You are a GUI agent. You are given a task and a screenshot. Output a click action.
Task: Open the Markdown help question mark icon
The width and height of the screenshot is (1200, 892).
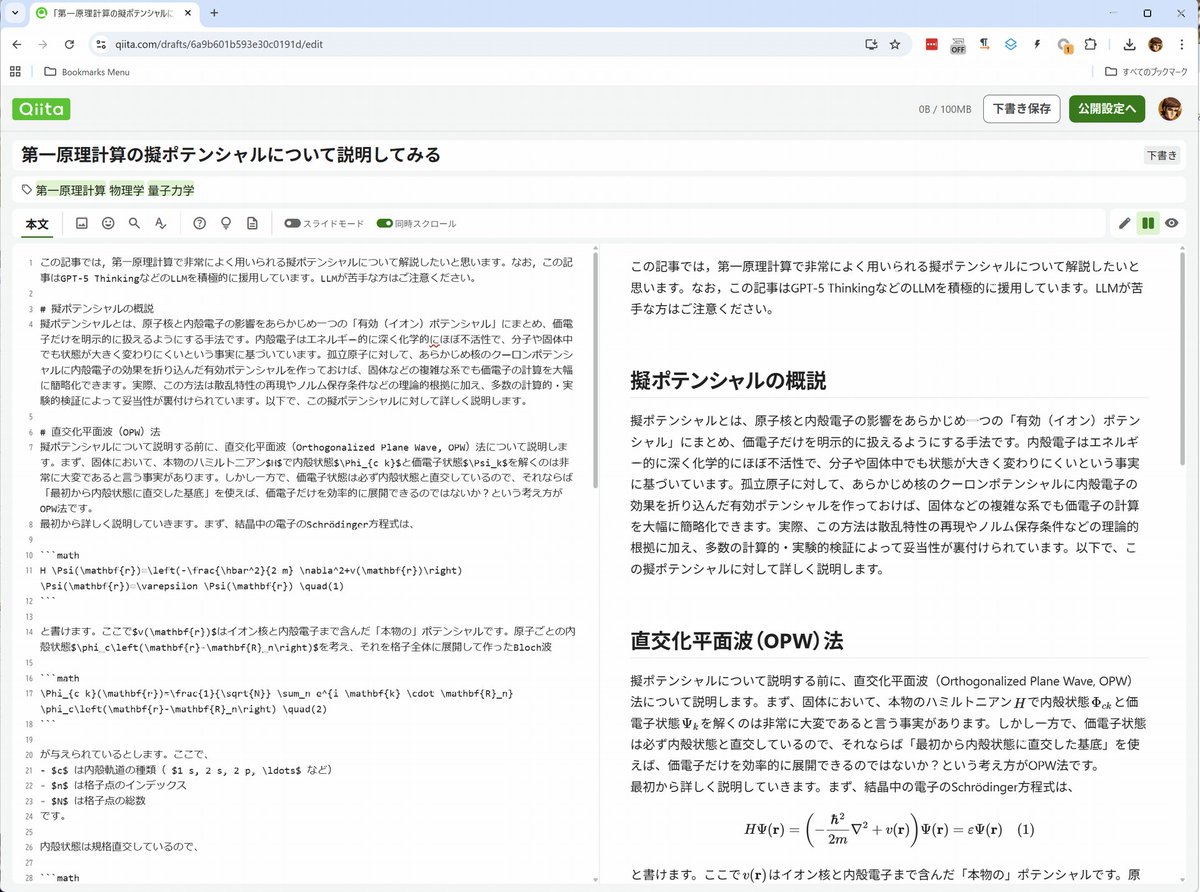point(200,223)
